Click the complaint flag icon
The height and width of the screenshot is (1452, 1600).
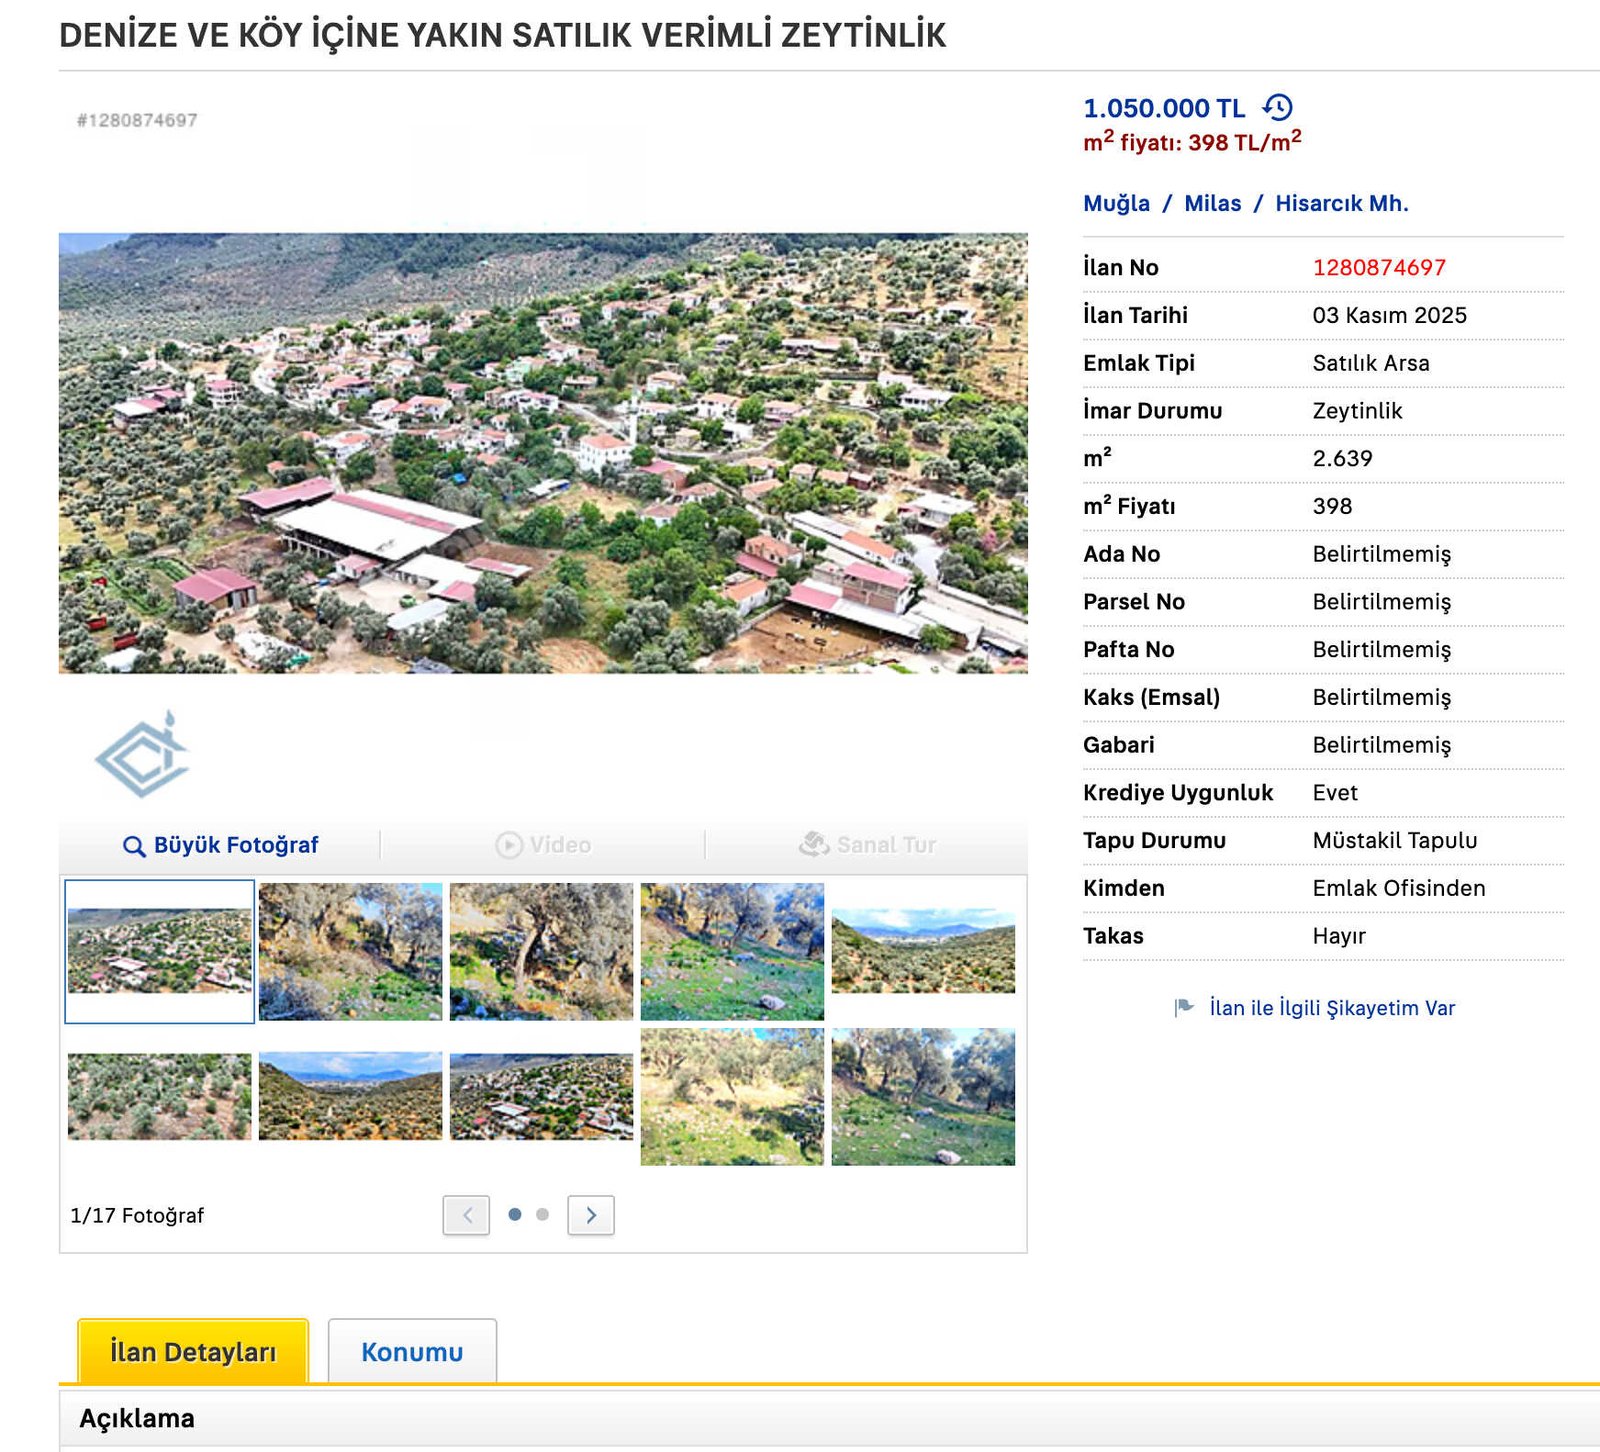(x=1184, y=1007)
